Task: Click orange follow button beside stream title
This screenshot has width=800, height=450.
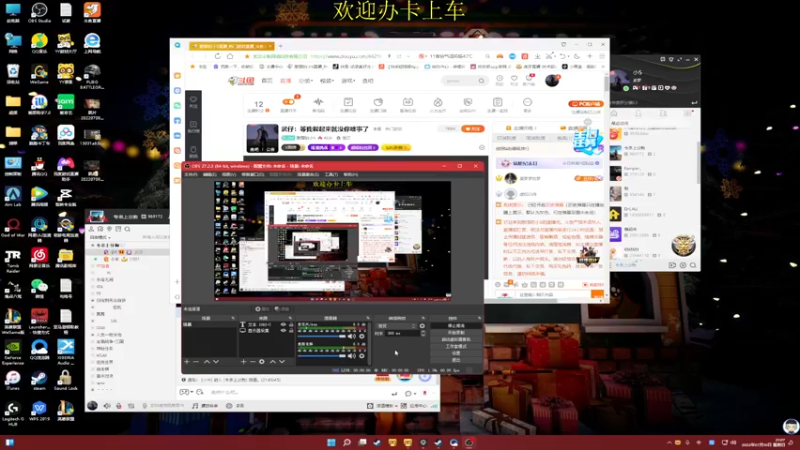Action: tap(472, 129)
